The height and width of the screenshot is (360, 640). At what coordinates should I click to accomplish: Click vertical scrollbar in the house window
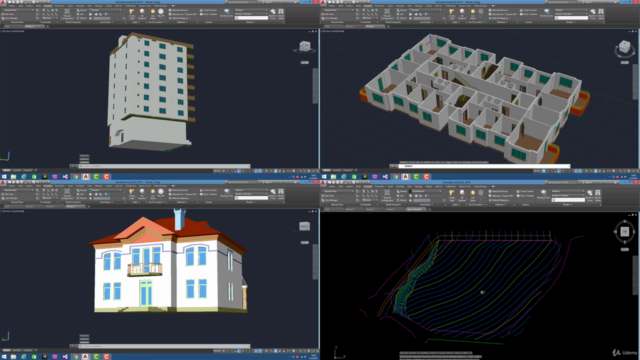pyautogui.click(x=315, y=262)
